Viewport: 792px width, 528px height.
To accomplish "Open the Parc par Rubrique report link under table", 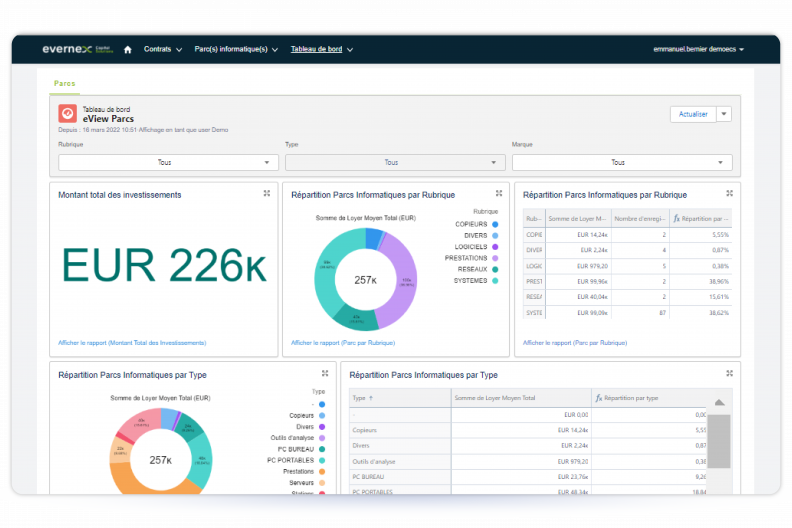I will (575, 343).
